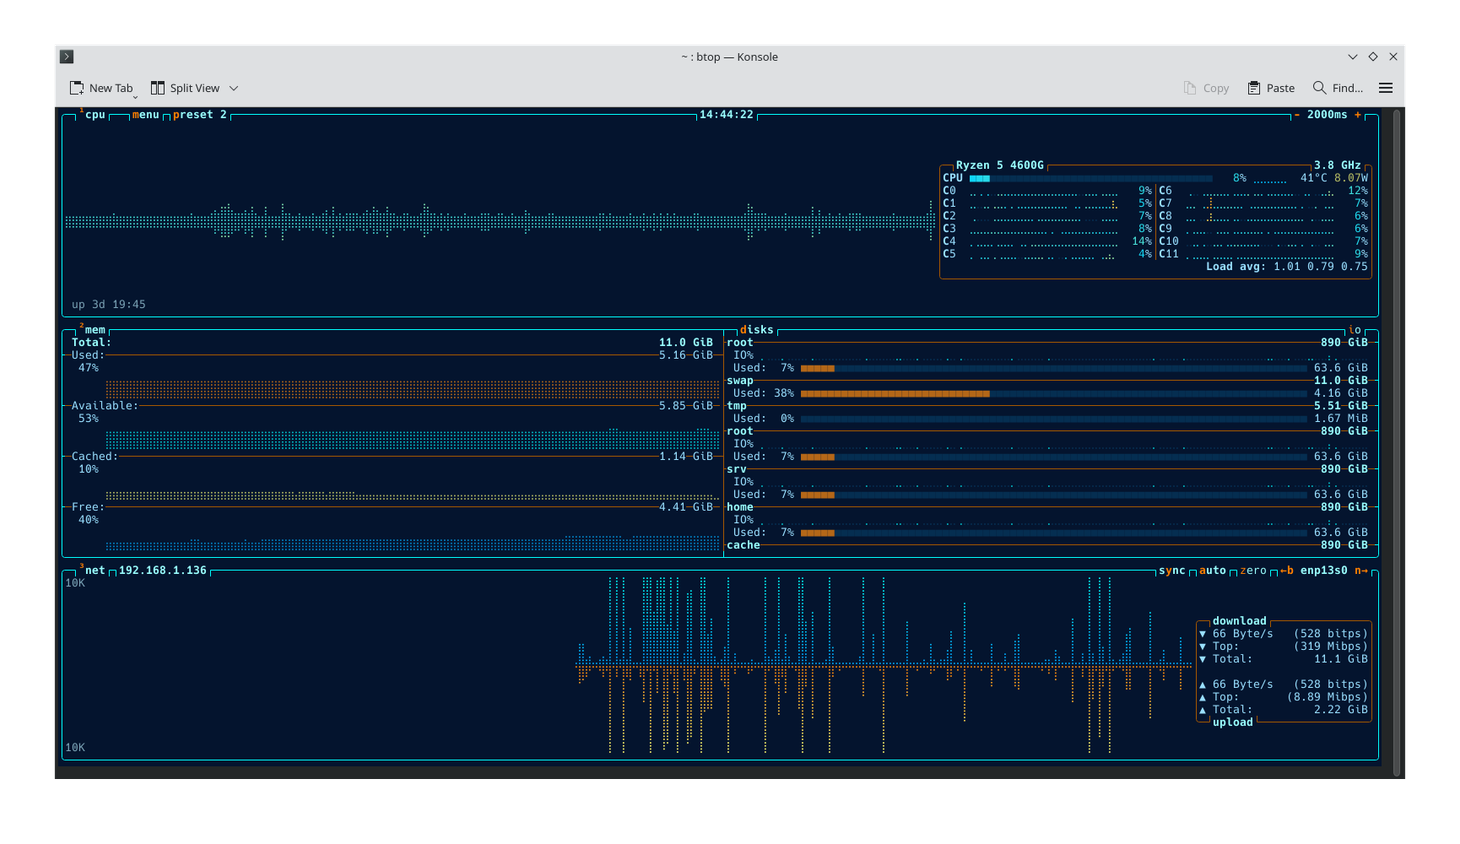1460x844 pixels.
Task: Click upload Total 2.22 GiB row
Action: click(1283, 710)
